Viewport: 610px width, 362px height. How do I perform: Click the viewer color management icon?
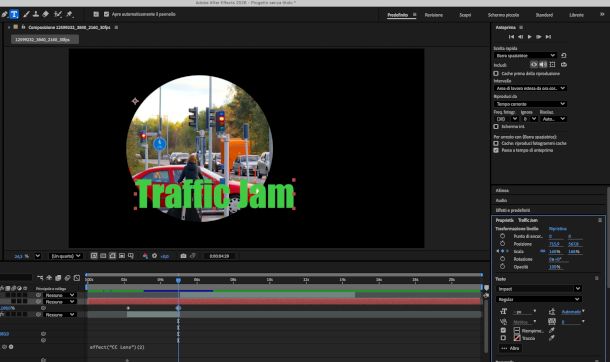(145, 256)
